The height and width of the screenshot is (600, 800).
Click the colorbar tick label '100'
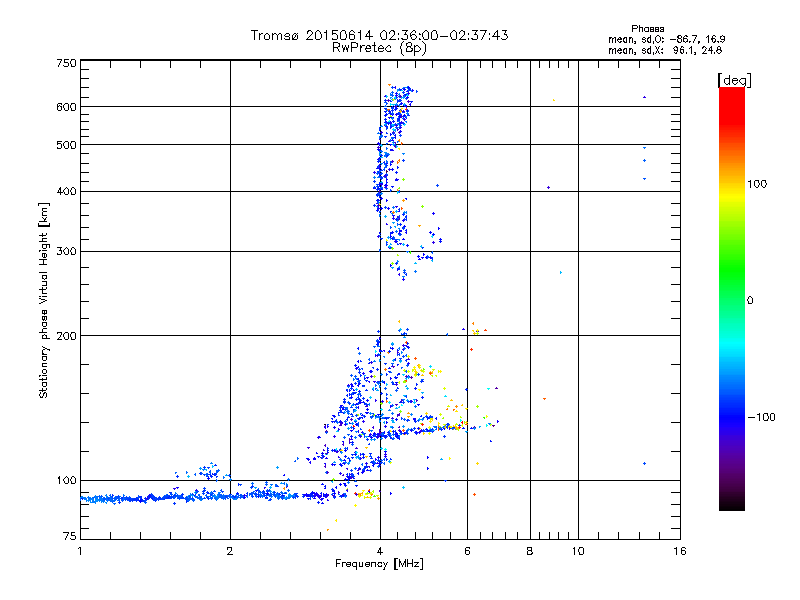click(x=757, y=184)
